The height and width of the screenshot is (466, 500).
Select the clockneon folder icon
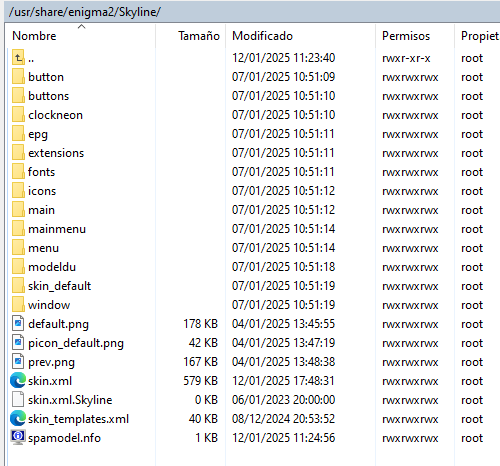(x=18, y=115)
